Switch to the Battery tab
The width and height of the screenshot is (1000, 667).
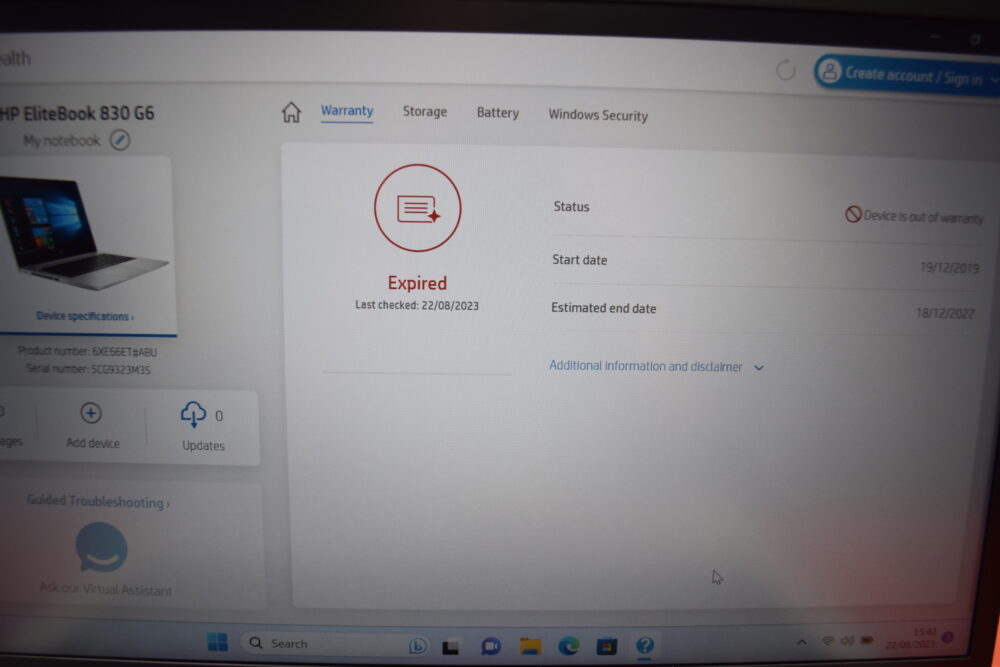pyautogui.click(x=498, y=113)
